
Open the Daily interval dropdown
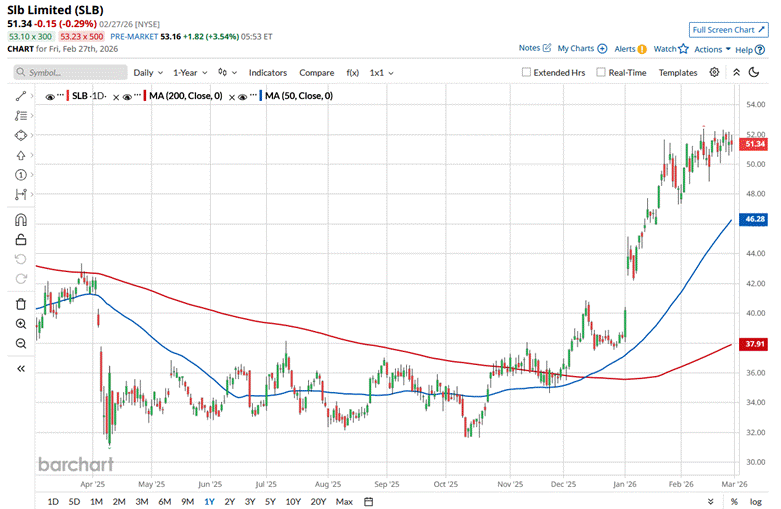point(148,73)
